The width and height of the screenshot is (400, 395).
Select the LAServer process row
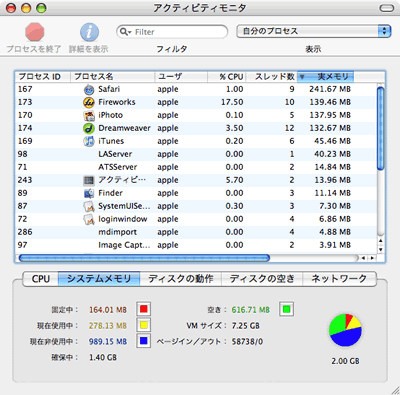pyautogui.click(x=196, y=154)
